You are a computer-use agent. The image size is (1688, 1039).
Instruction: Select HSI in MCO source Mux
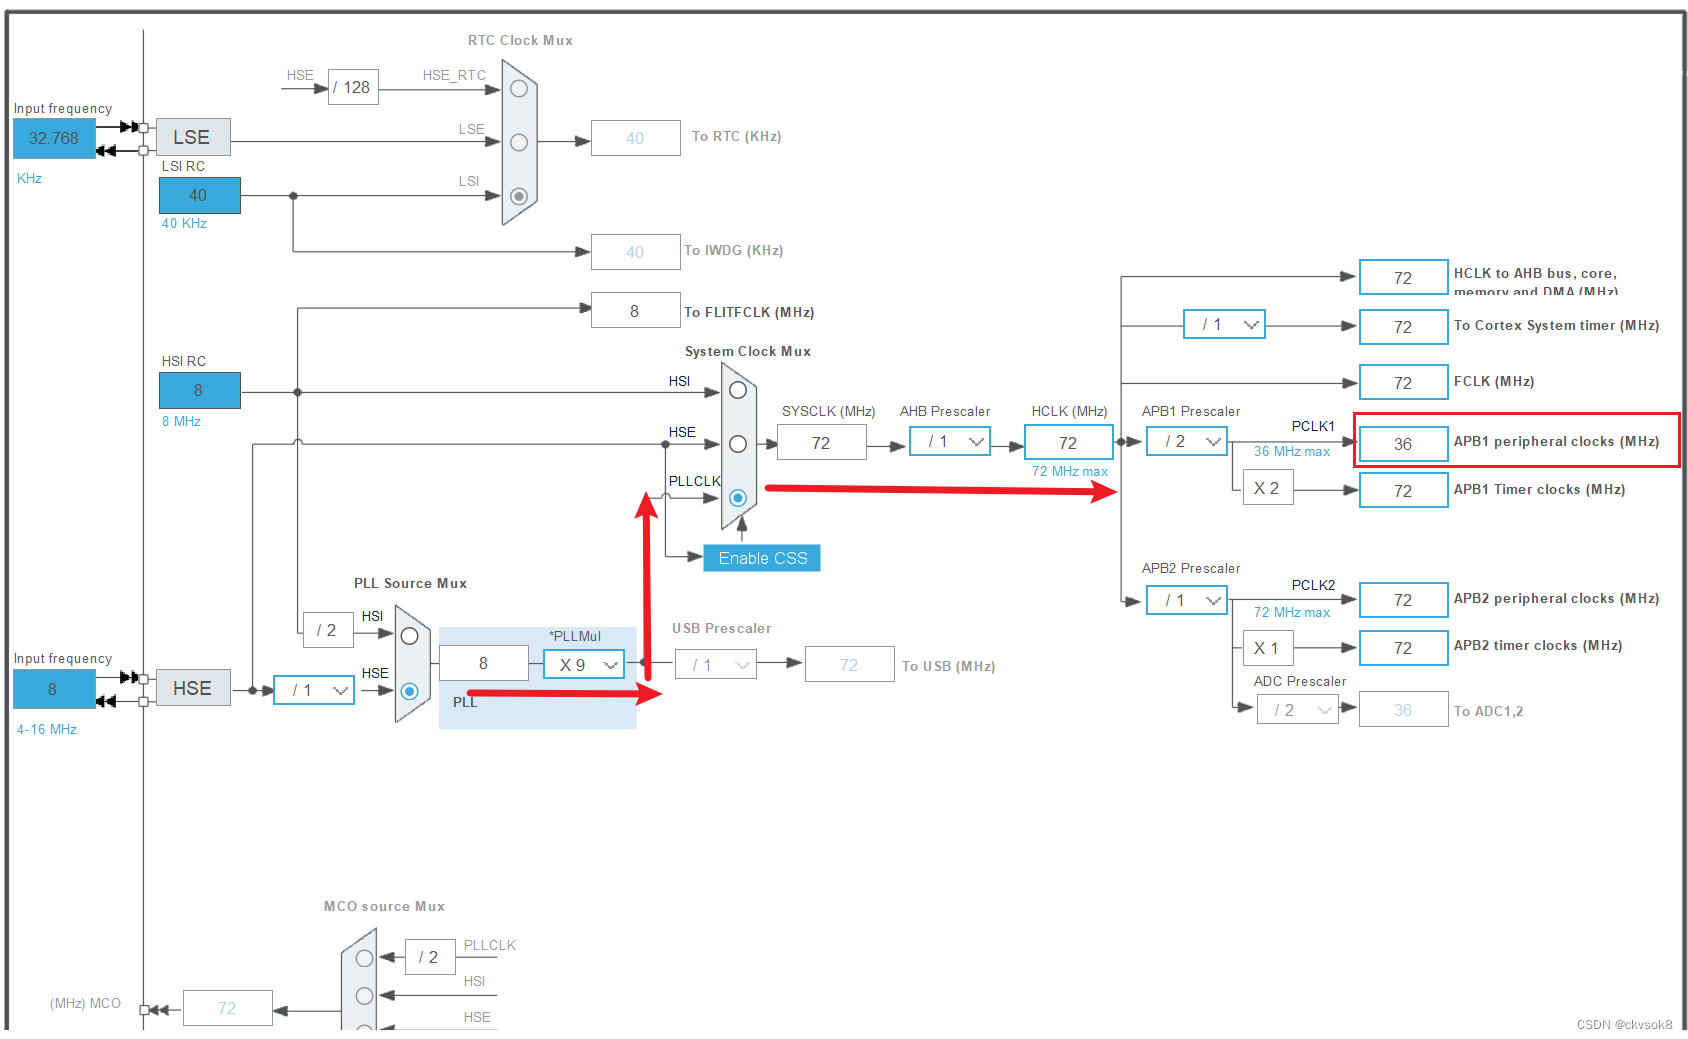click(364, 996)
